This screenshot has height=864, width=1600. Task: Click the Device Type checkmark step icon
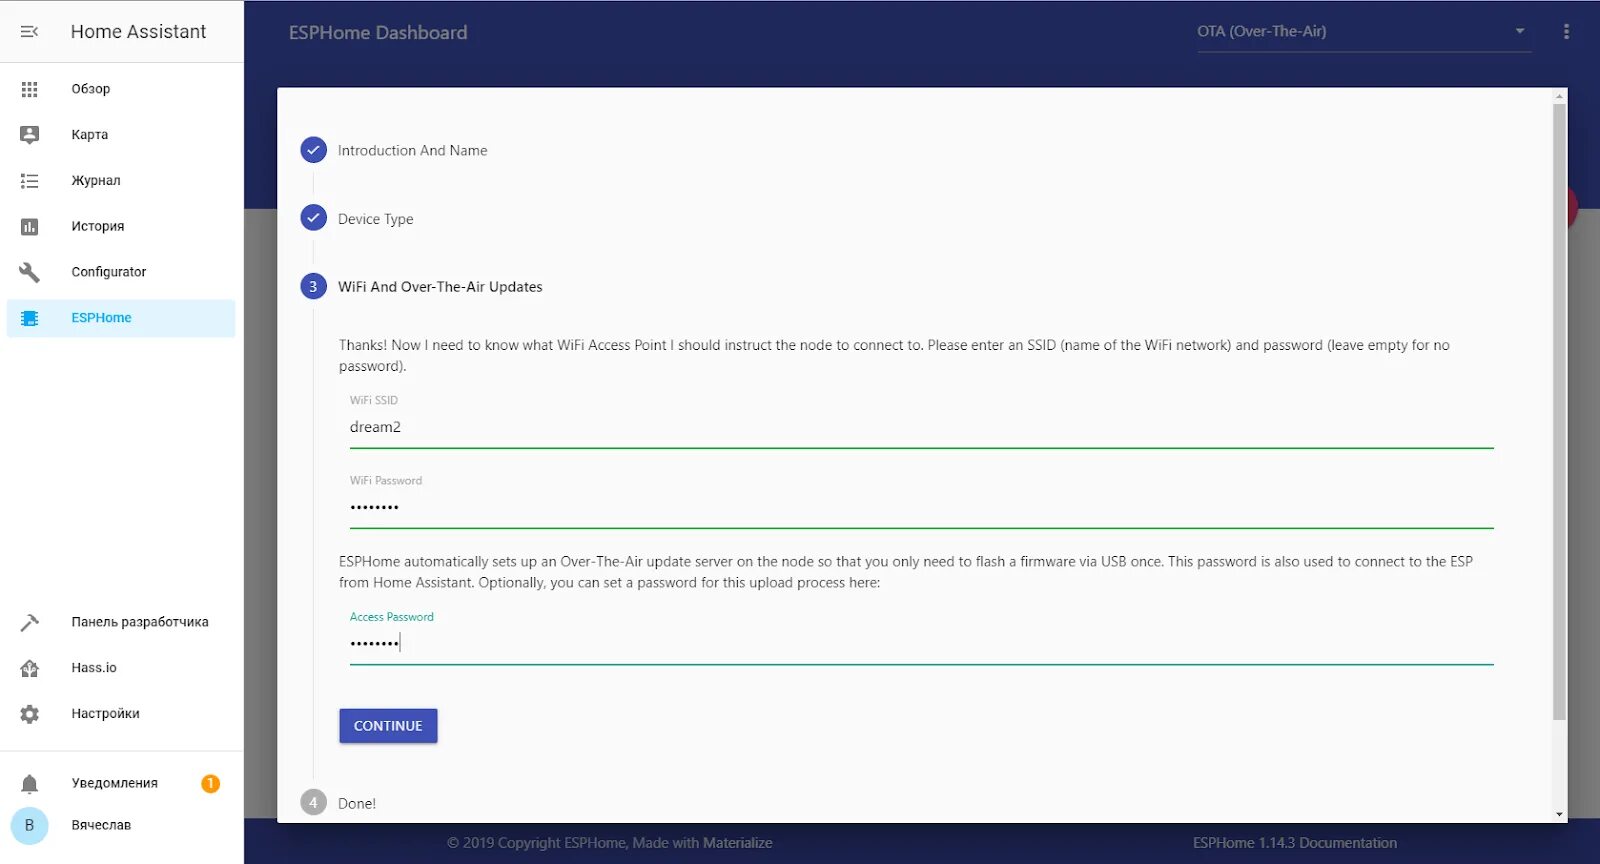coord(313,218)
